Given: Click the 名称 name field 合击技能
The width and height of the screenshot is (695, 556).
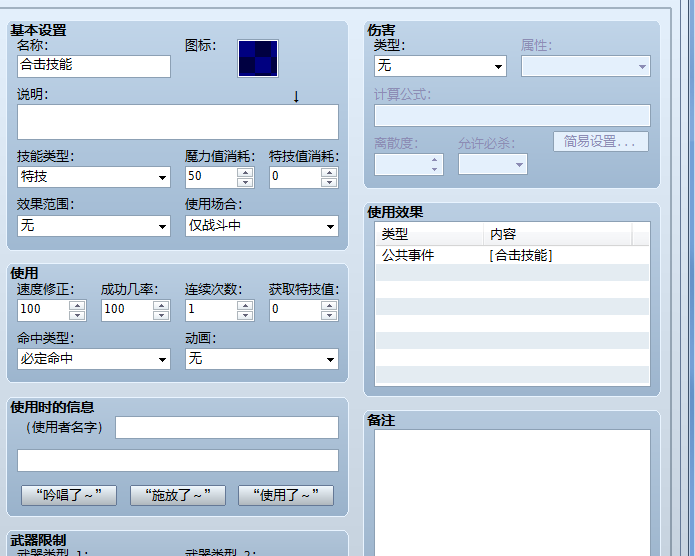Looking at the screenshot, I should (x=94, y=66).
